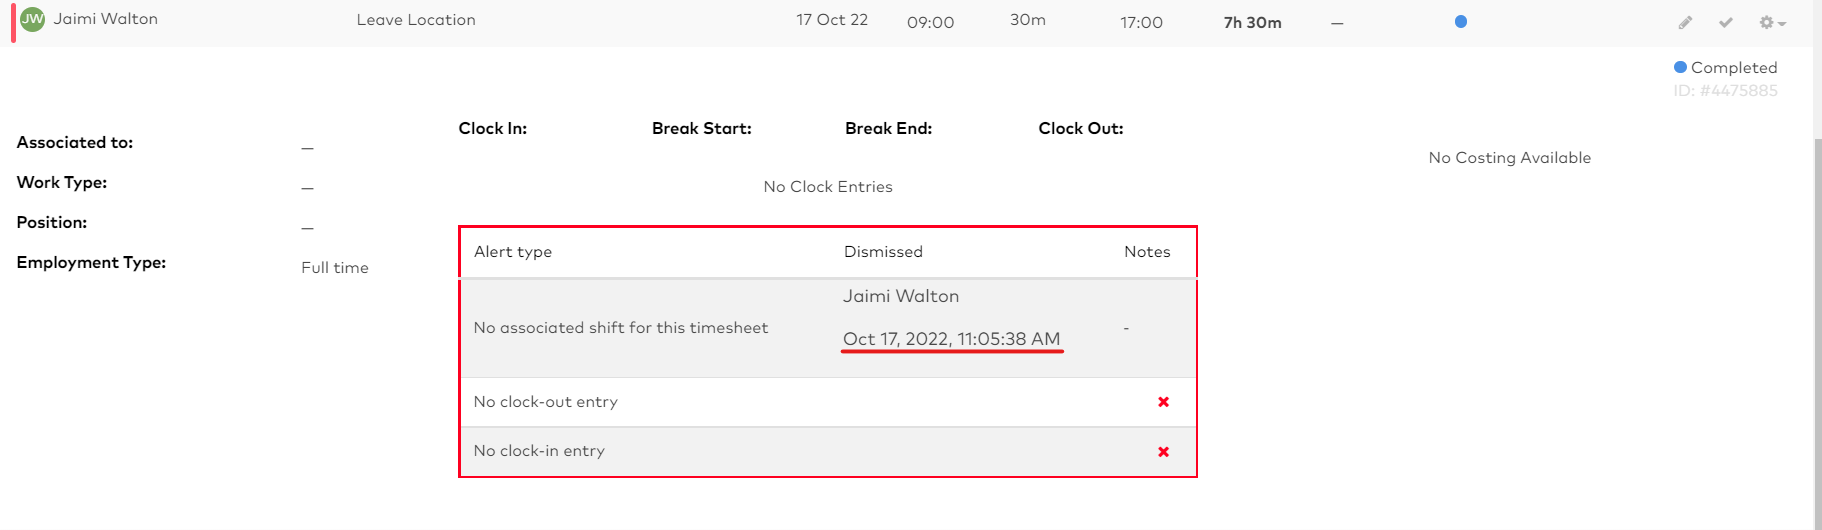This screenshot has height=530, width=1822.
Task: Click the dismissed timestamp Oct 17, 2022
Action: (952, 339)
